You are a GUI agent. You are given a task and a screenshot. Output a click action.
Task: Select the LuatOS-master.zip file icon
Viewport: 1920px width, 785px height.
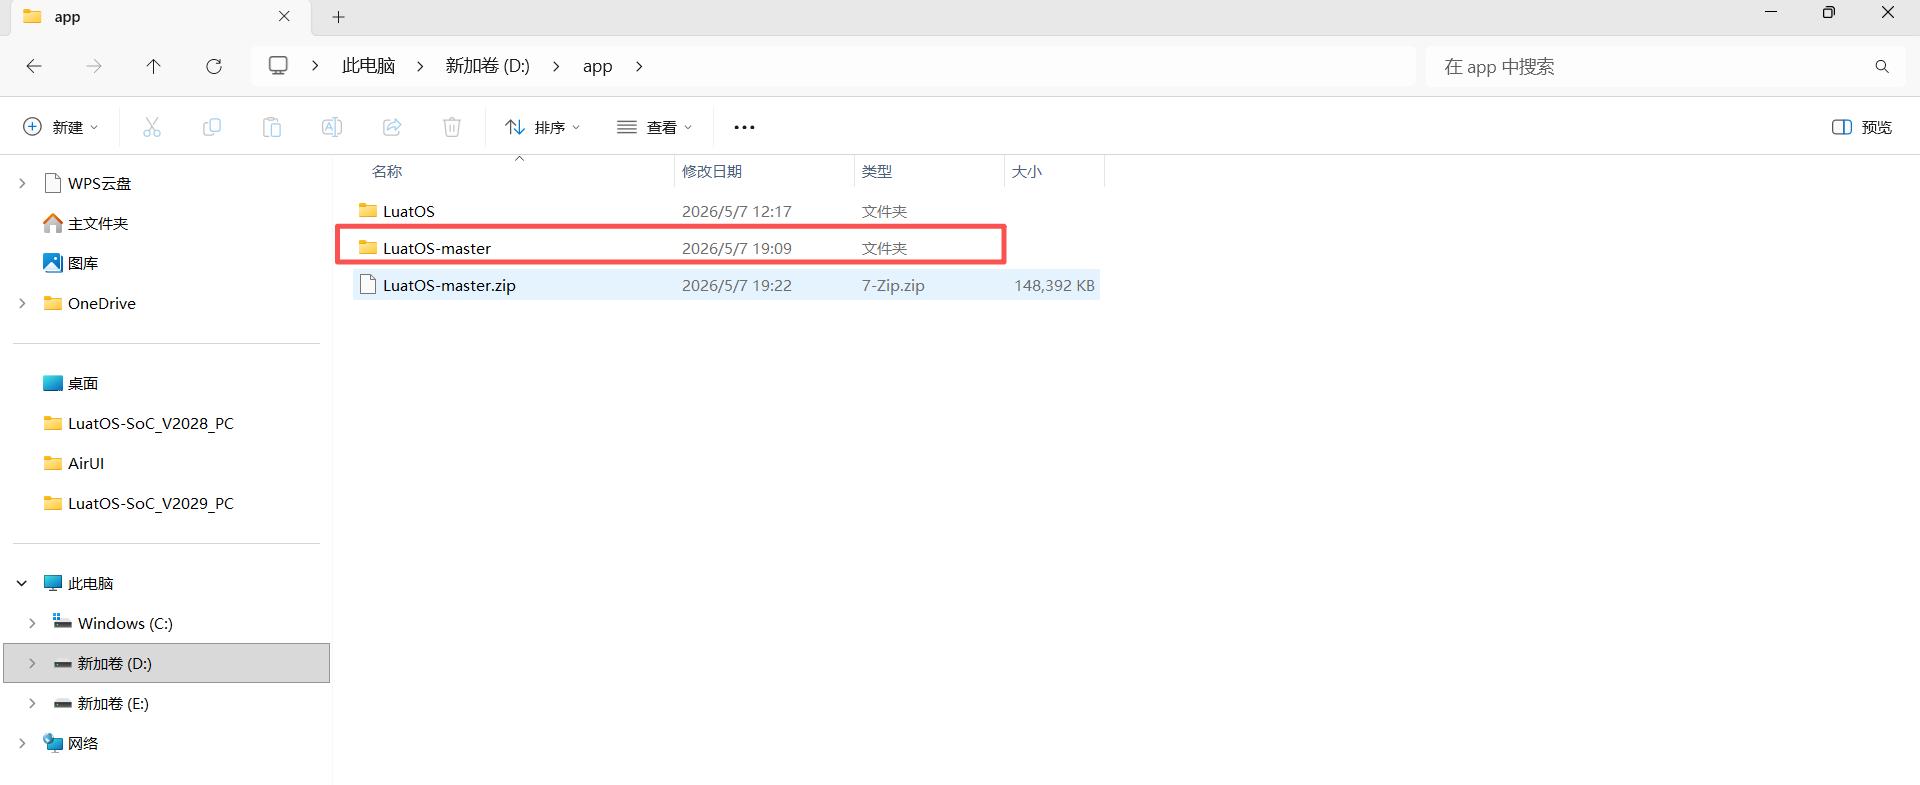tap(368, 285)
